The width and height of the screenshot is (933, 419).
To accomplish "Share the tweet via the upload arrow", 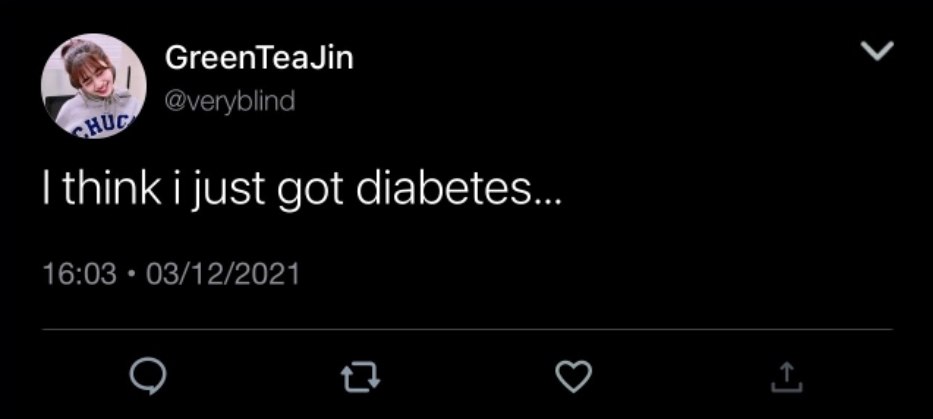I will [787, 377].
